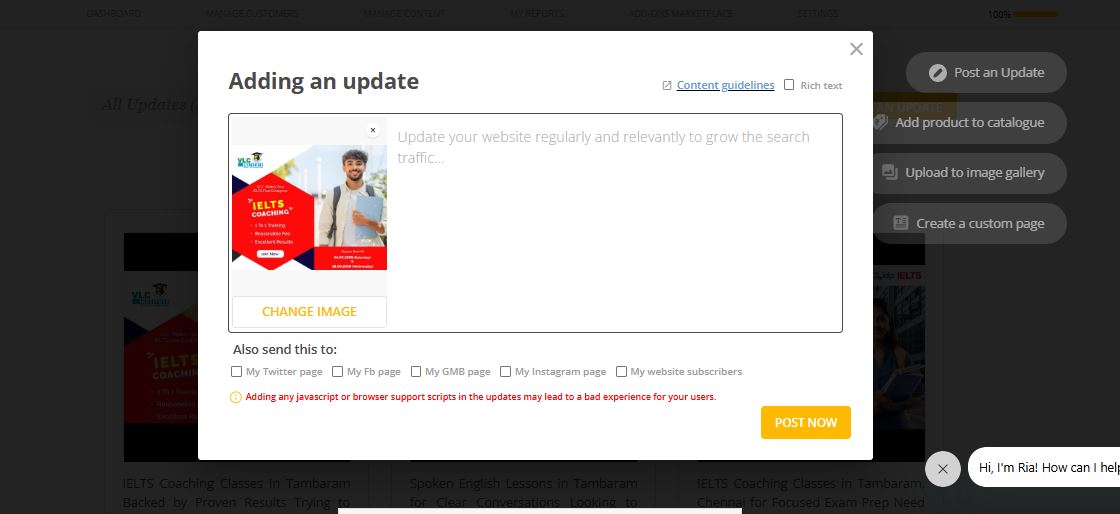Open the Manage Content menu
Screen dimensions: 1120x514
click(x=404, y=14)
